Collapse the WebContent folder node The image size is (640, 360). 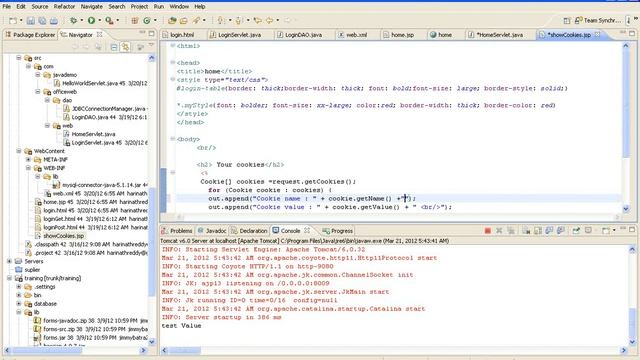(x=19, y=151)
